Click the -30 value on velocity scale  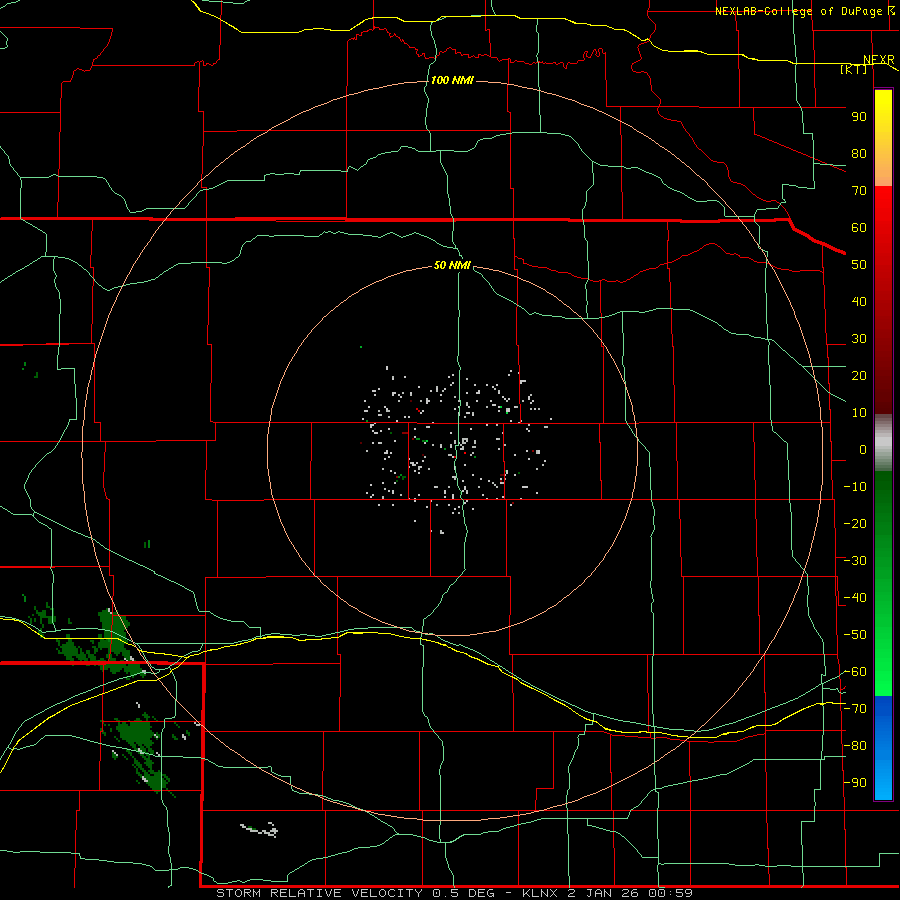click(x=855, y=561)
